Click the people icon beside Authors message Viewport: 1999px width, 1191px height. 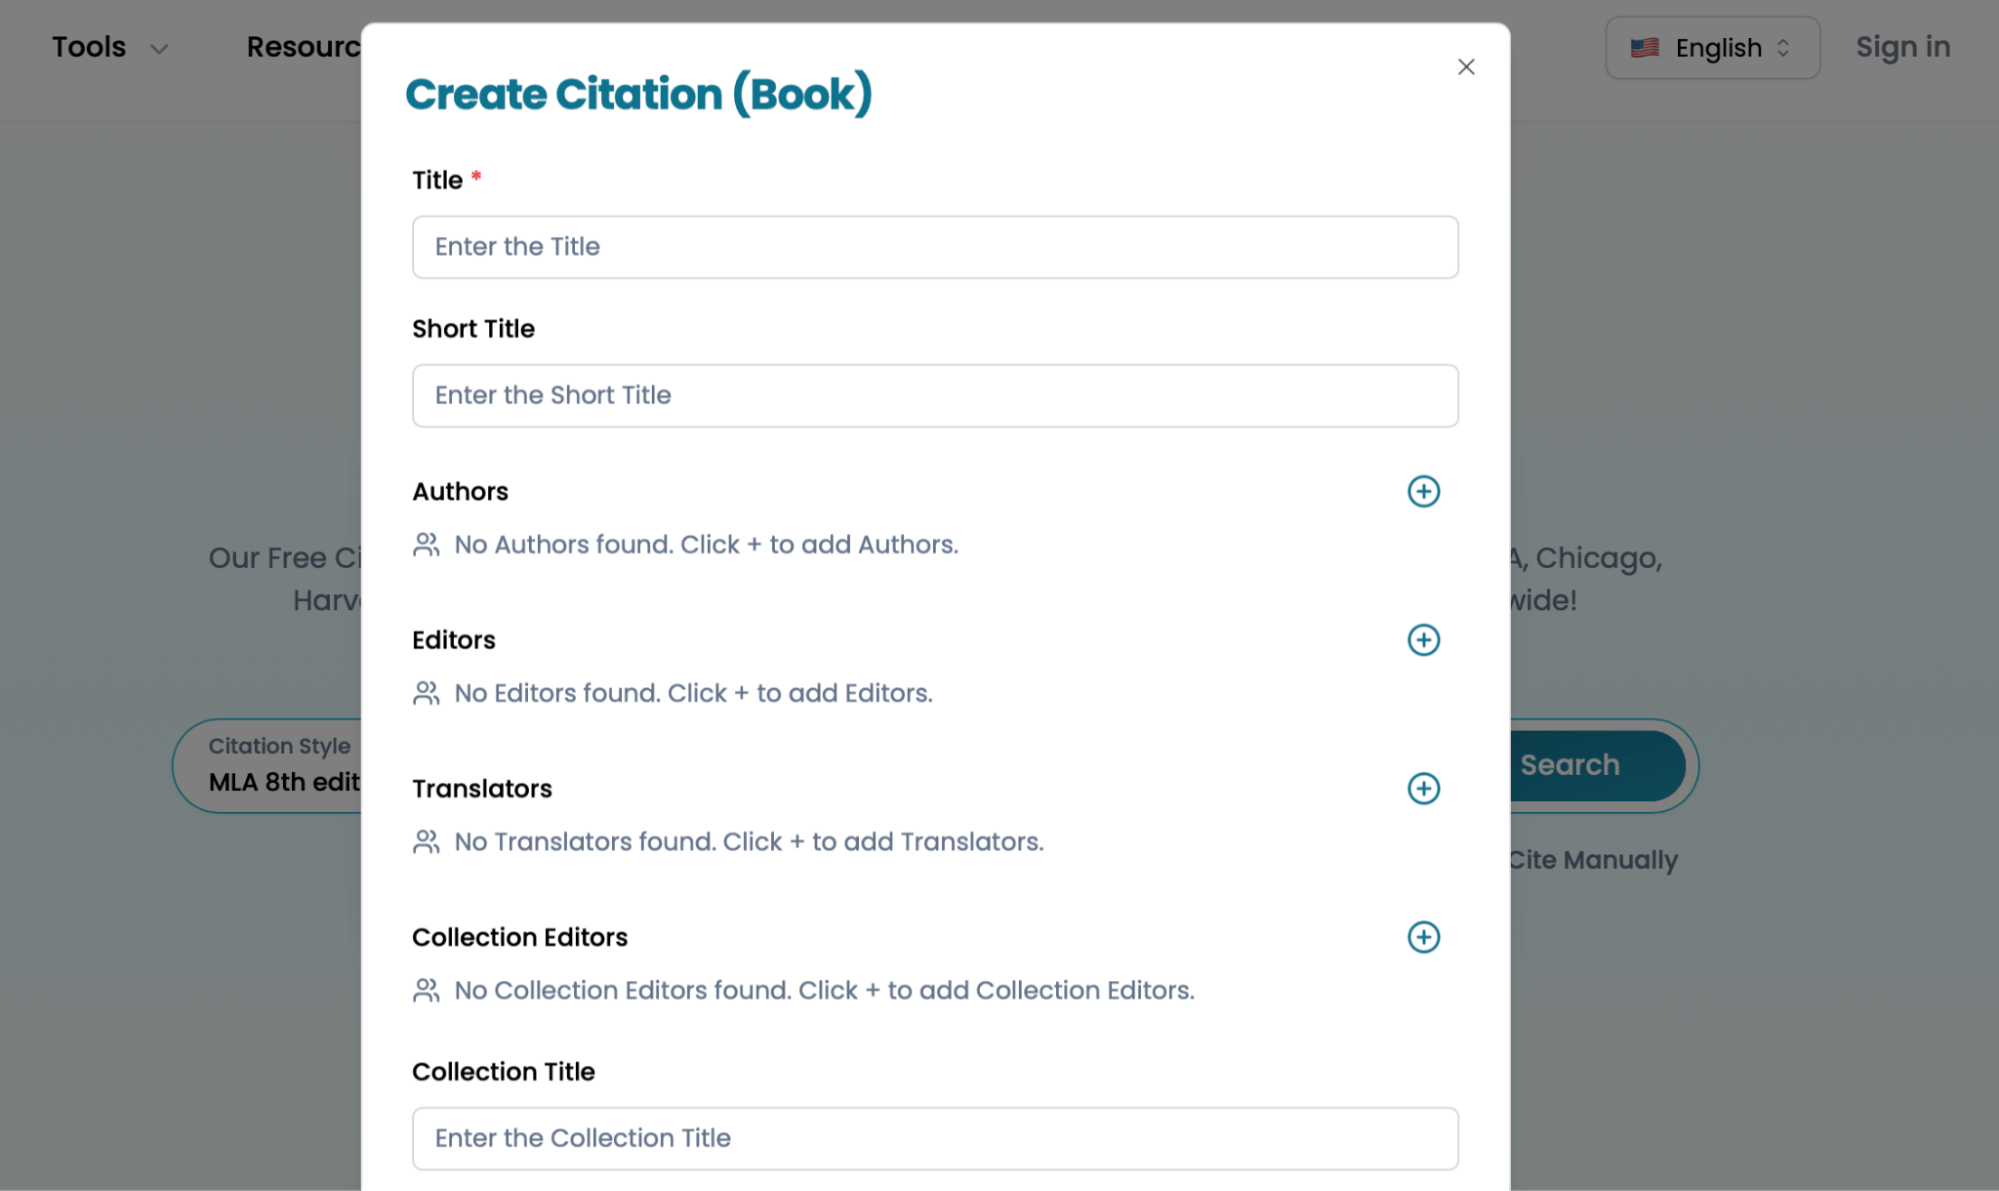coord(426,544)
